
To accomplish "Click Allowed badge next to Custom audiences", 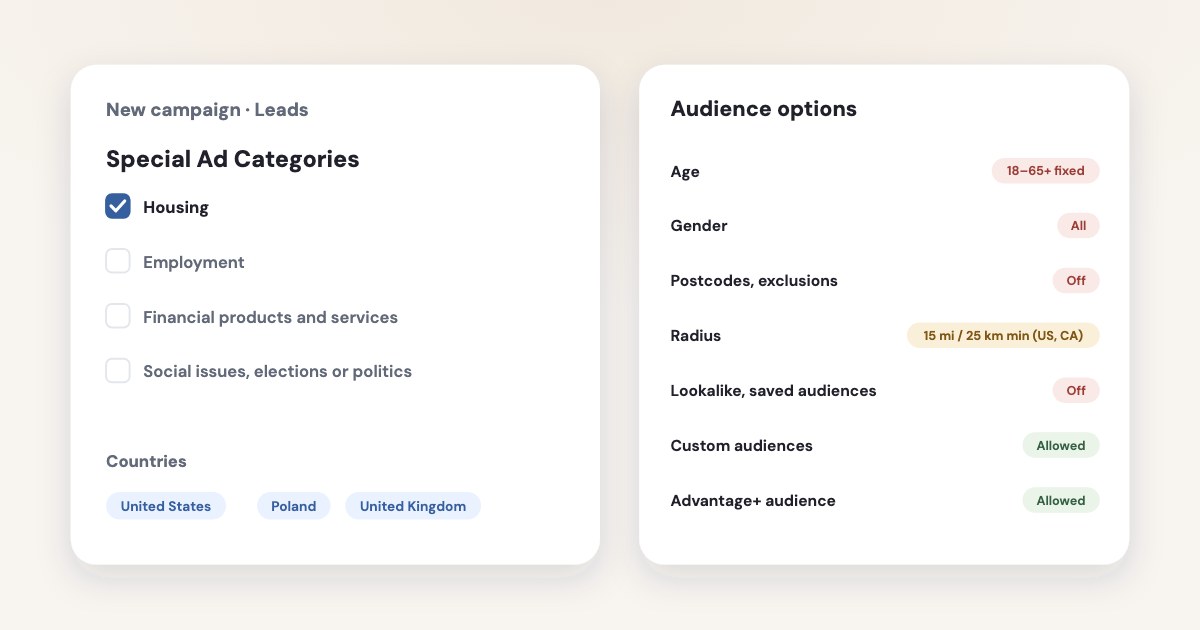I will 1061,446.
